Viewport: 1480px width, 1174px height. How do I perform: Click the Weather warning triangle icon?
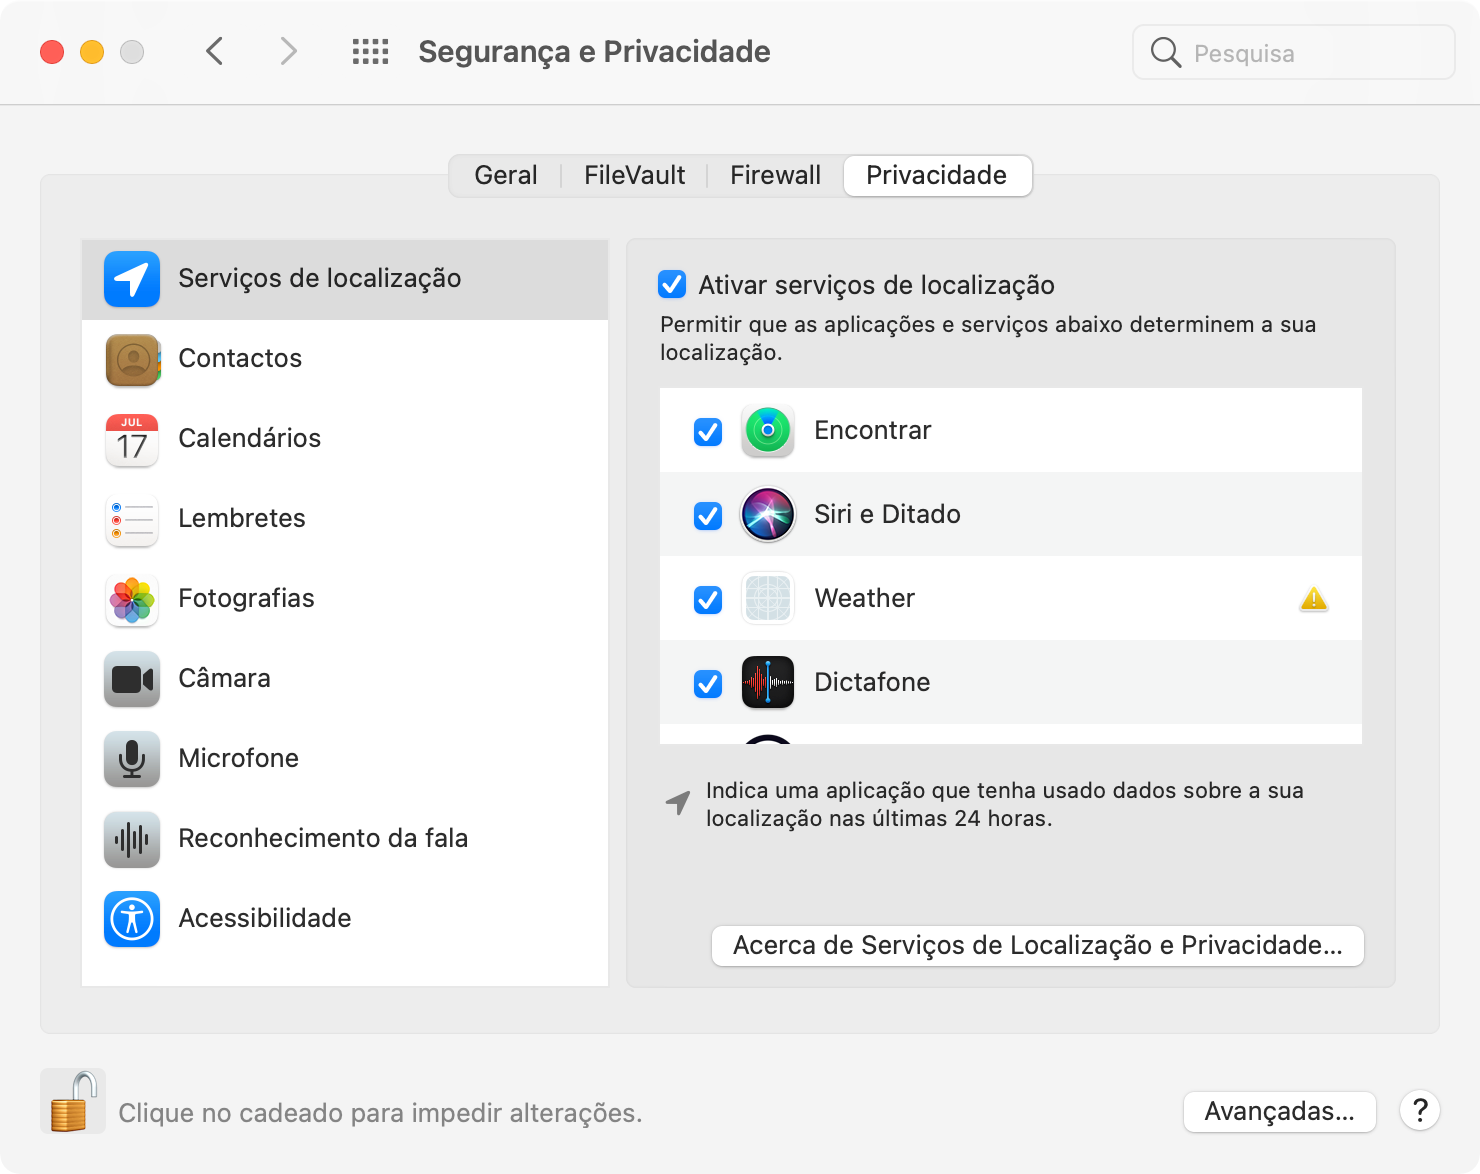[1313, 599]
